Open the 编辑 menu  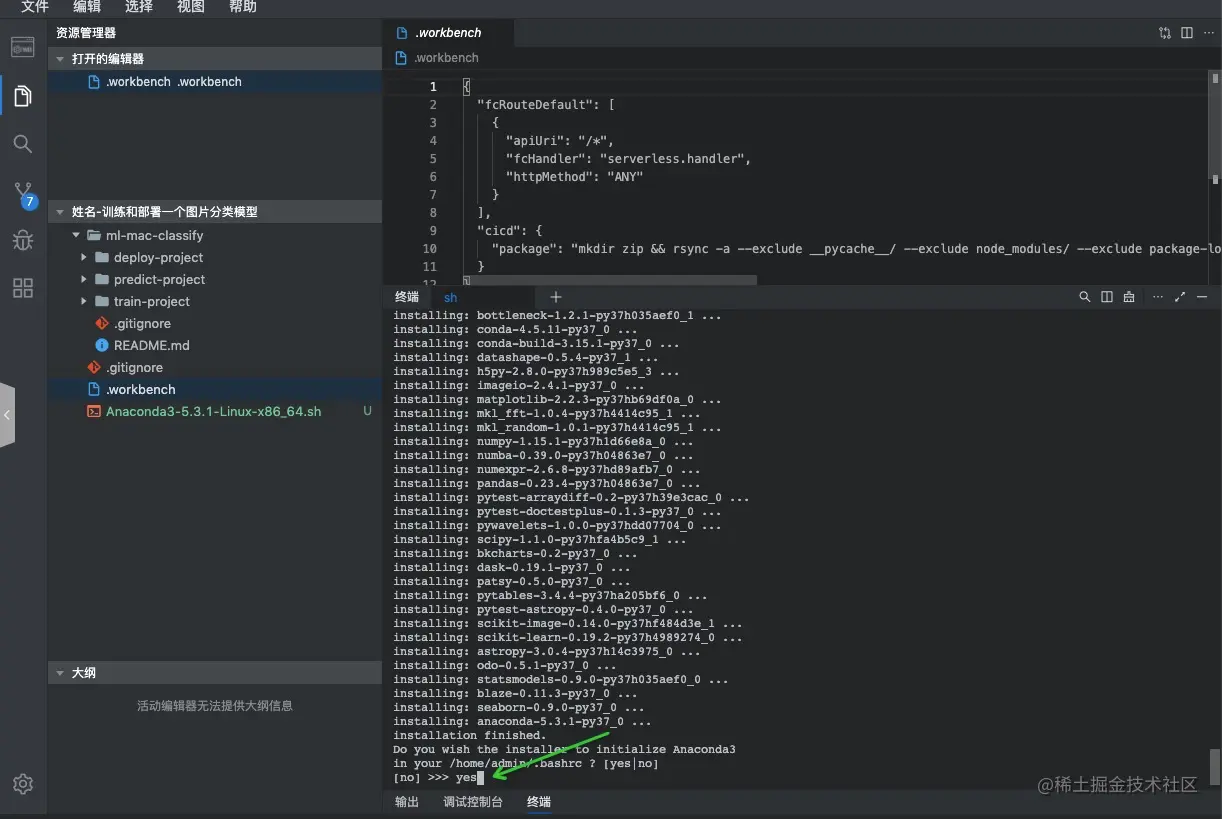[87, 7]
